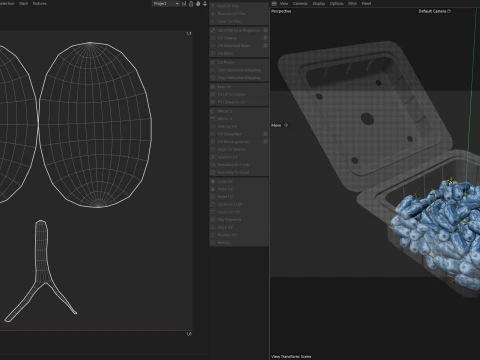Open the Filter menu
Viewport: 480px width, 360px height.
(353, 3)
